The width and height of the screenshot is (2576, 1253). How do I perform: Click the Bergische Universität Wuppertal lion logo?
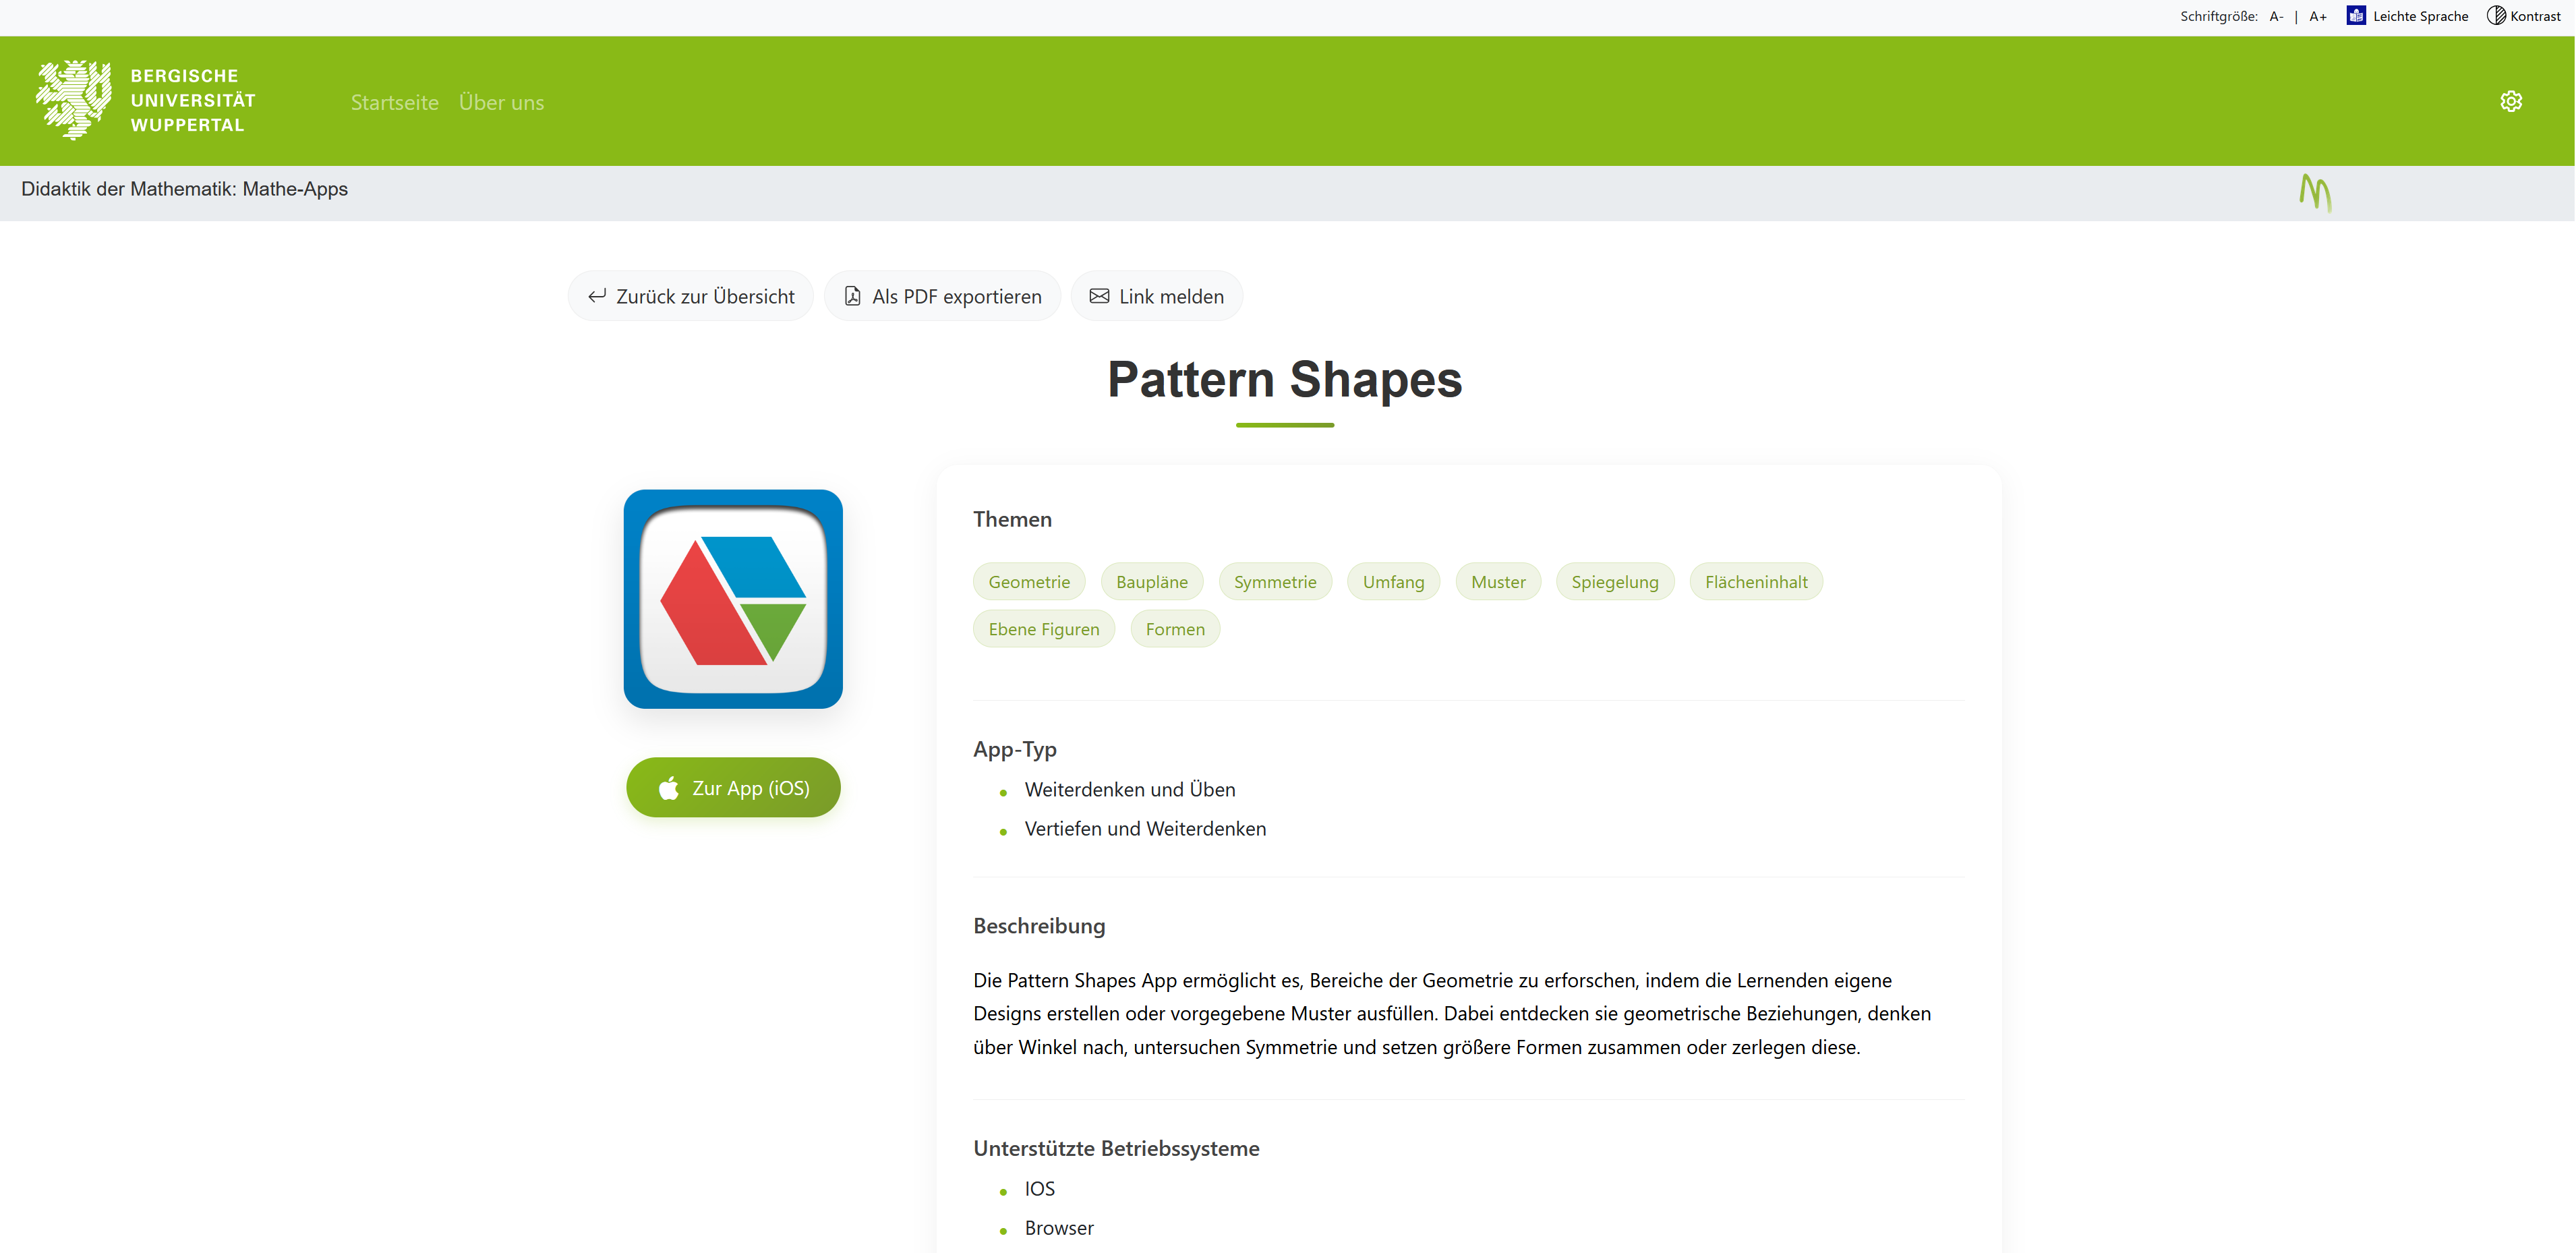click(x=73, y=99)
